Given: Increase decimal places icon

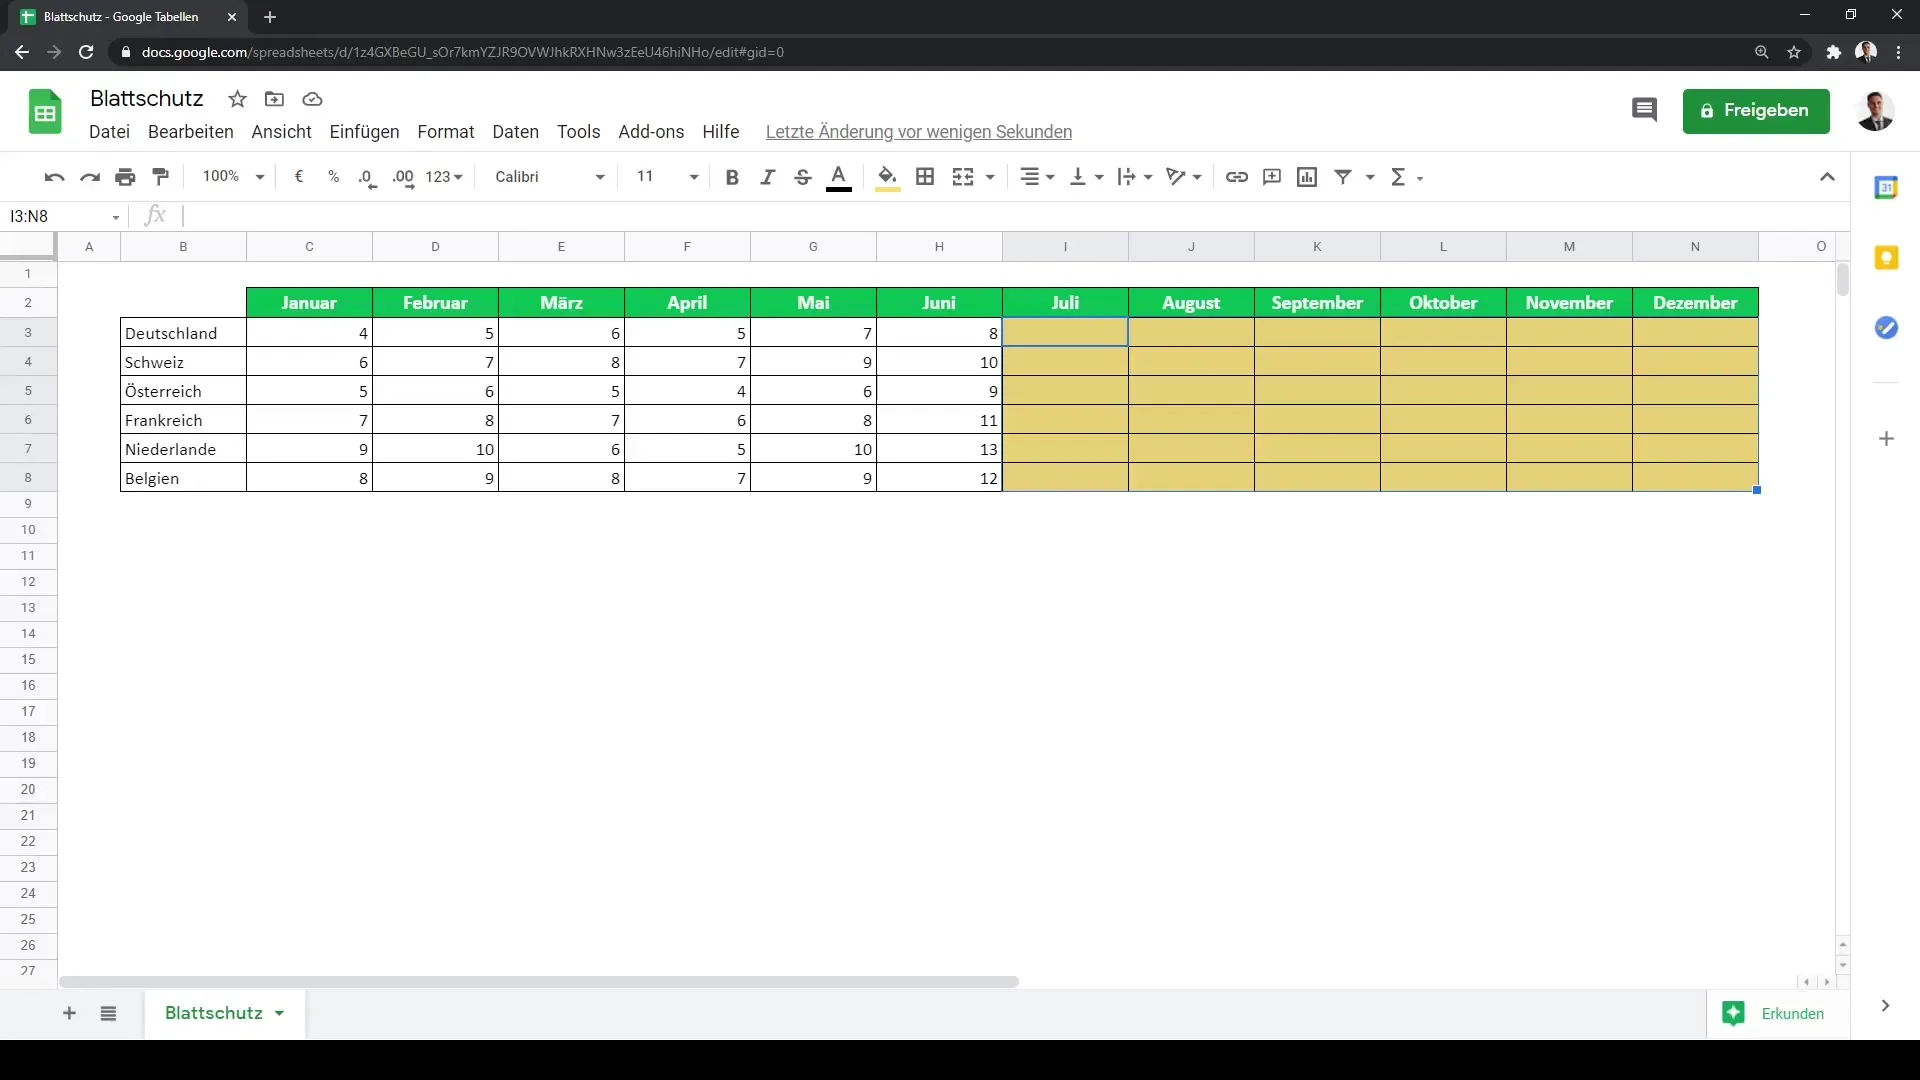Looking at the screenshot, I should pyautogui.click(x=403, y=177).
